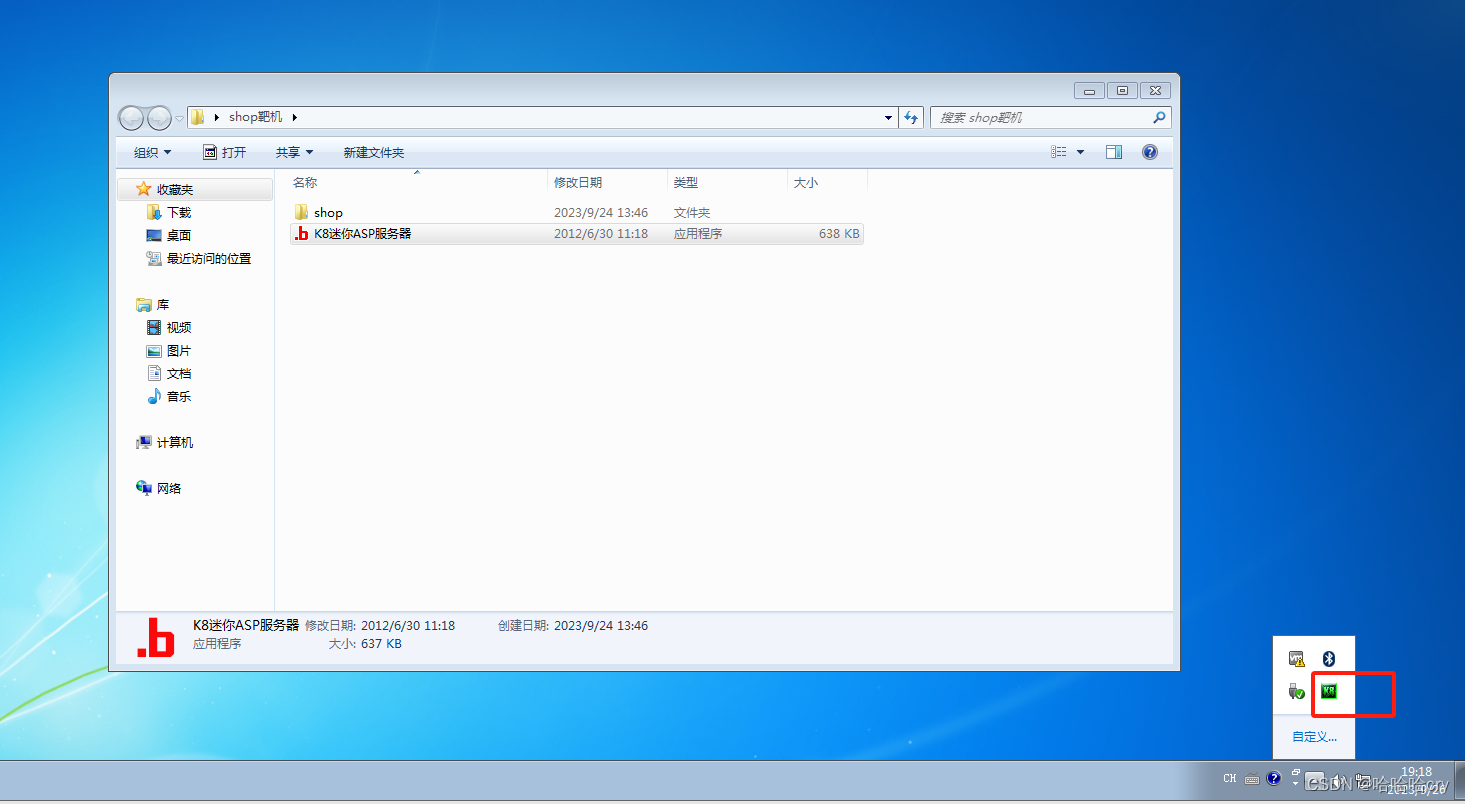Select 网络 in the navigation pane
Viewport: 1465px width, 804px height.
[x=169, y=488]
